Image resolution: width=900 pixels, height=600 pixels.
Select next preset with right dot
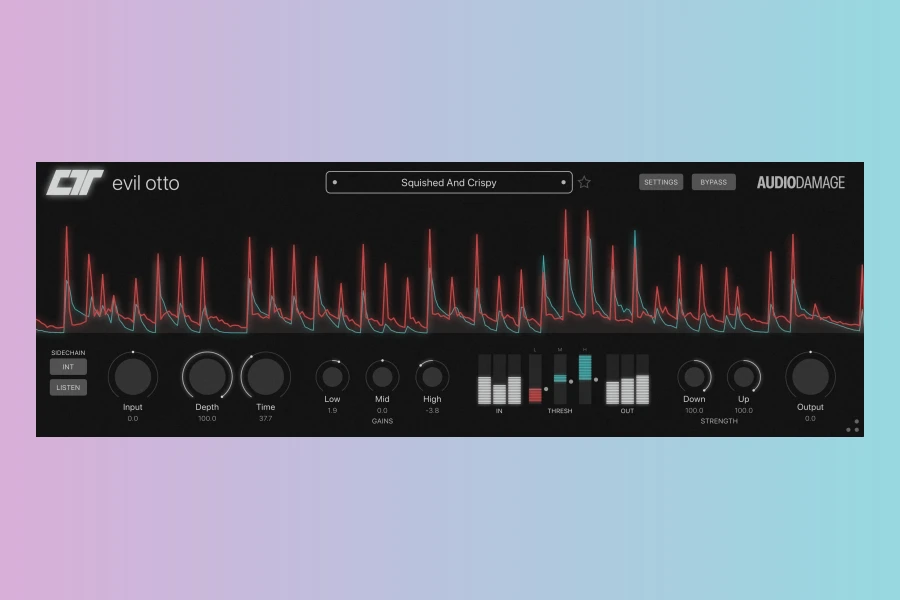click(564, 182)
